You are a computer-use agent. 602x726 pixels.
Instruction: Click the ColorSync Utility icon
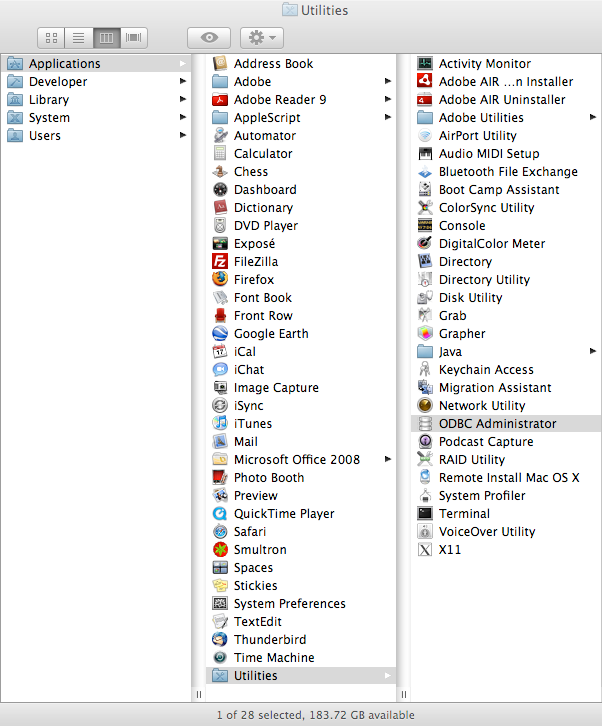[425, 207]
